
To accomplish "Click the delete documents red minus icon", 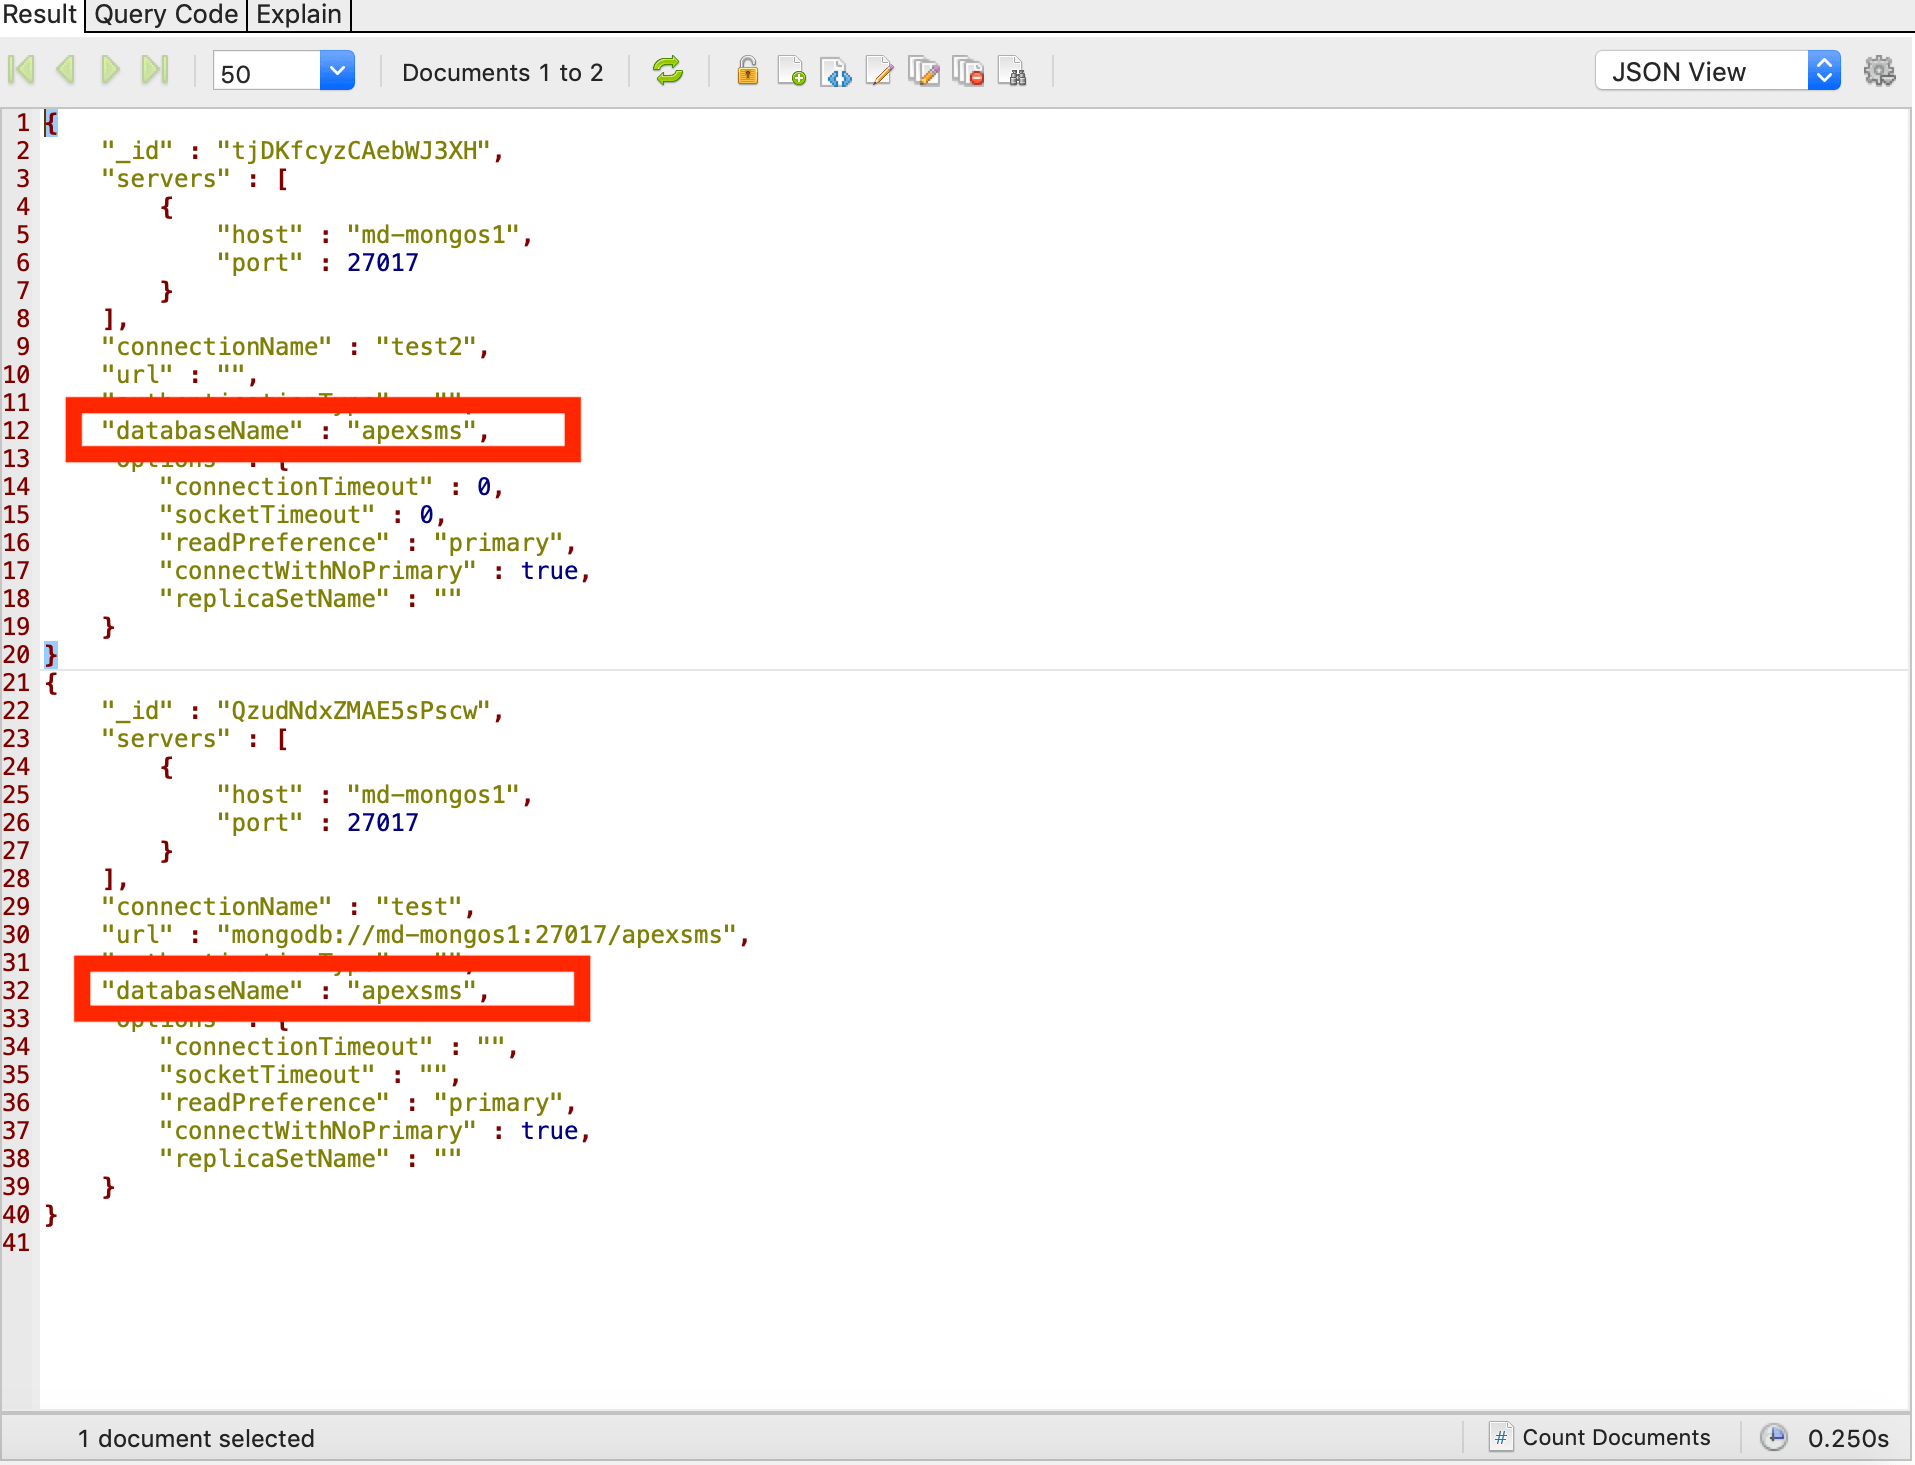I will (x=968, y=72).
